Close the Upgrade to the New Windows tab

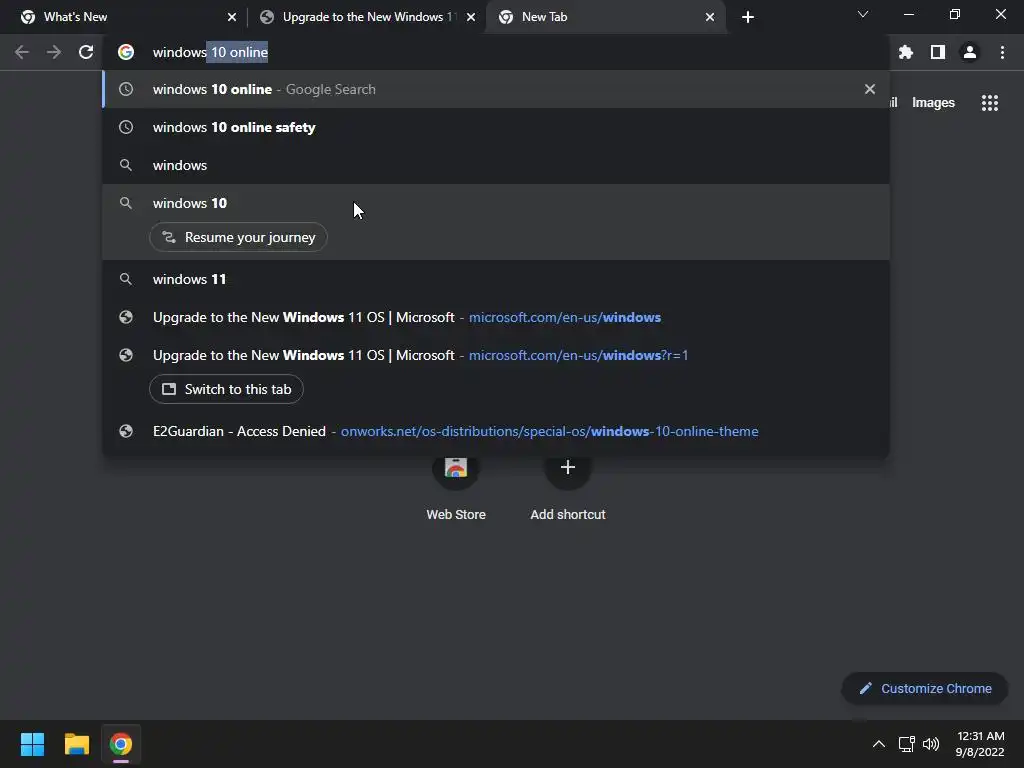(x=471, y=17)
